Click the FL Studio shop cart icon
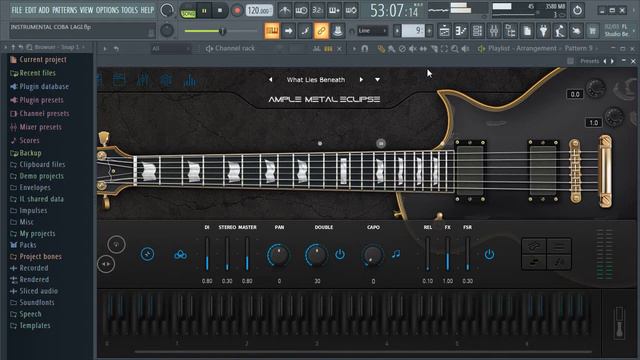 pyautogui.click(x=592, y=31)
